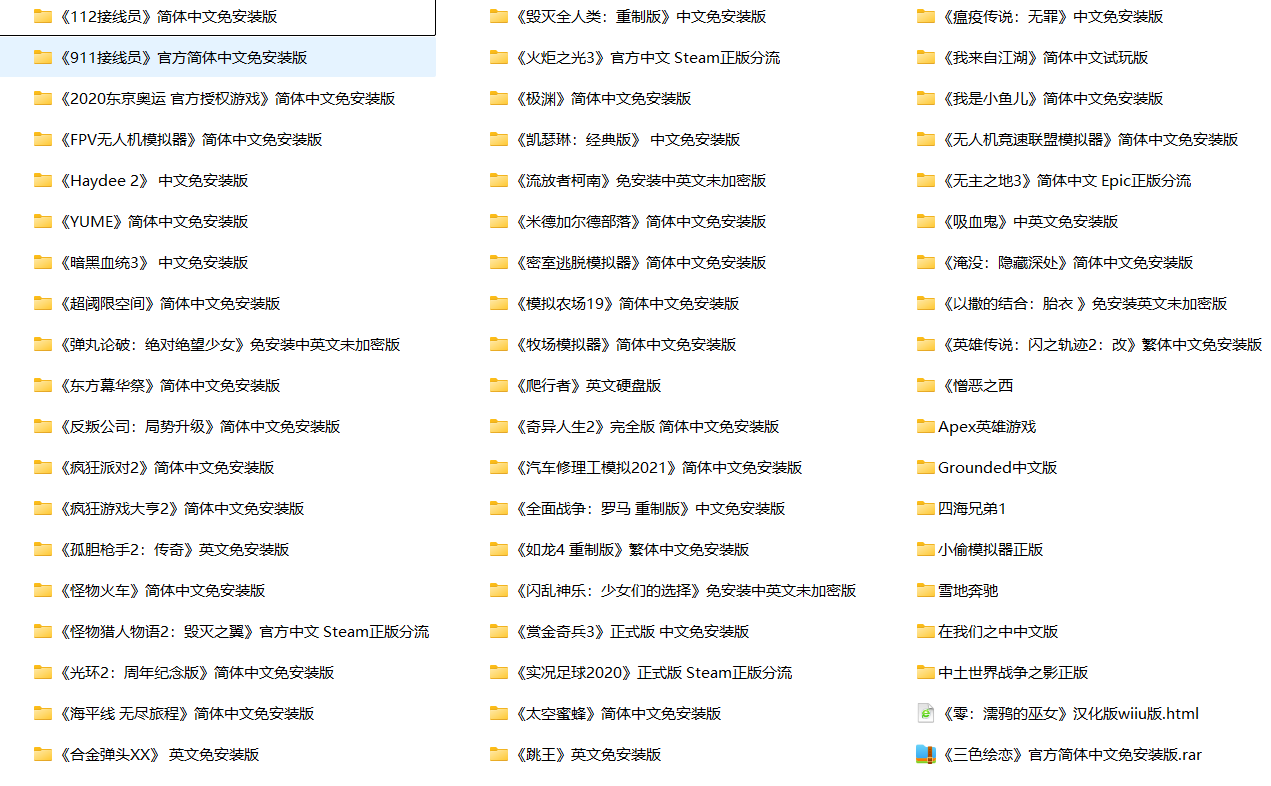This screenshot has height=786, width=1271.
Task: Click folder icon beside《2020东京奥运 官方授权游戏》
Action: [x=42, y=98]
